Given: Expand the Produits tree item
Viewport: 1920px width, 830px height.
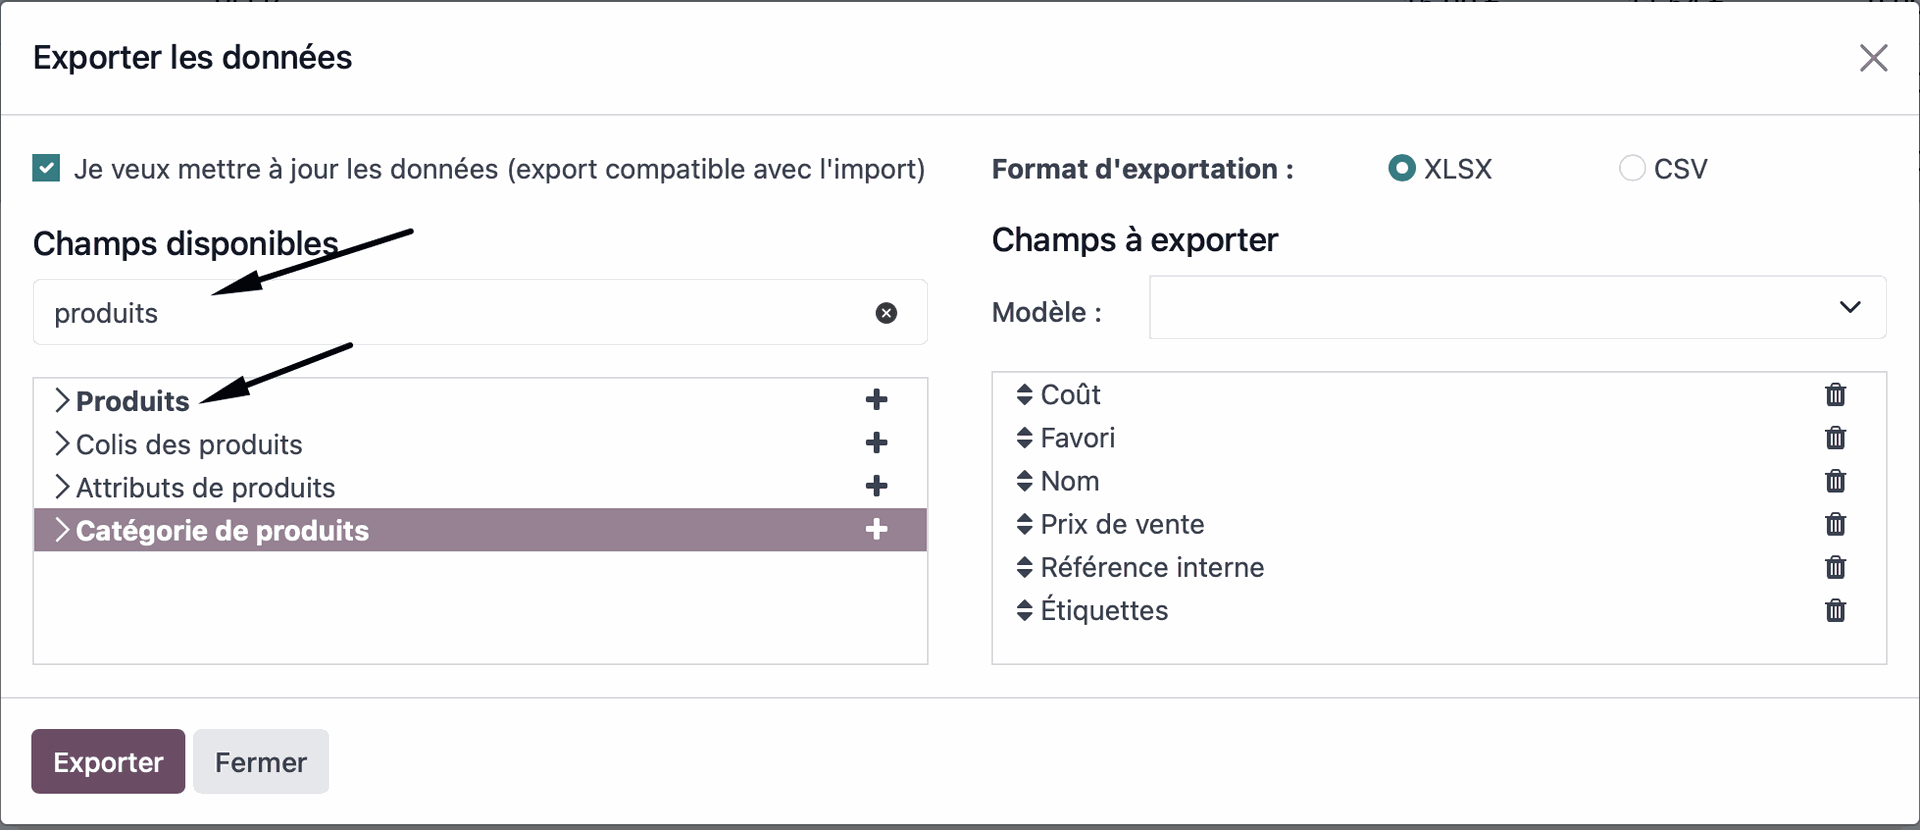Looking at the screenshot, I should pos(63,400).
